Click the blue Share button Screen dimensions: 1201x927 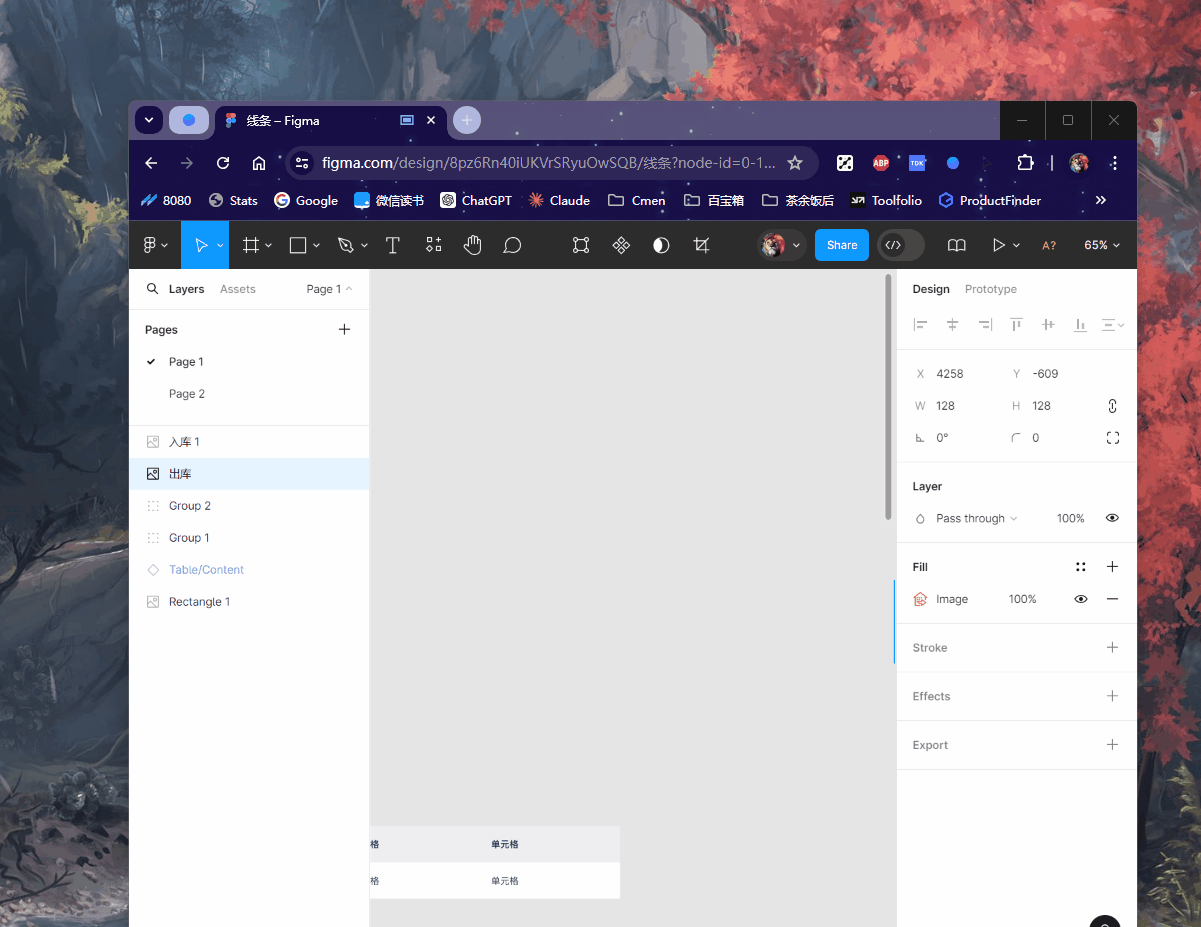click(x=842, y=245)
